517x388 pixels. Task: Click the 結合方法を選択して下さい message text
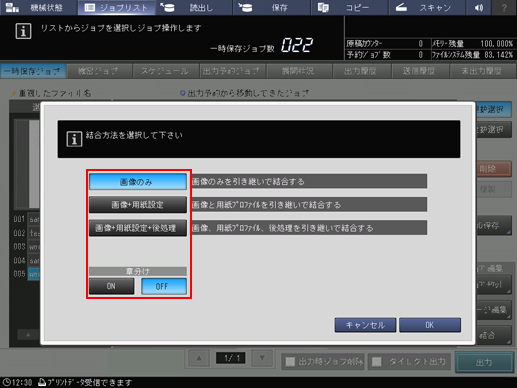pyautogui.click(x=134, y=135)
